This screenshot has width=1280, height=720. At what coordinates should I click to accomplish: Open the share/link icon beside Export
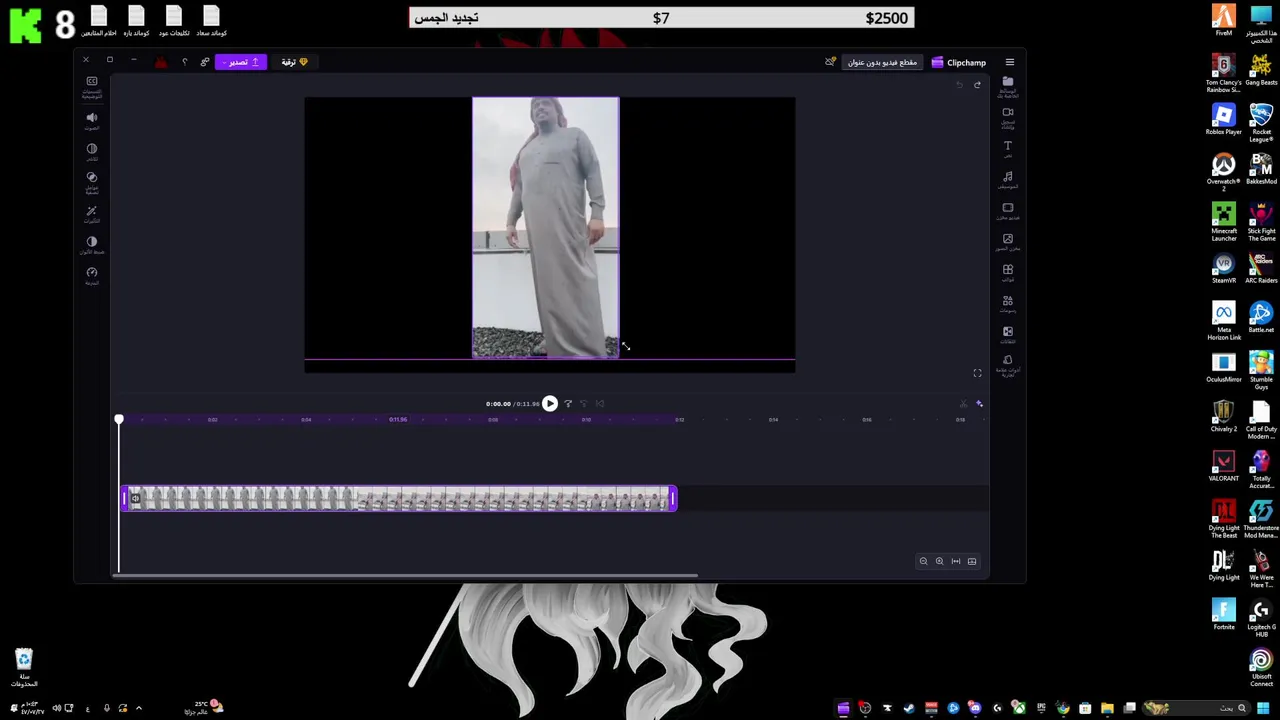205,62
